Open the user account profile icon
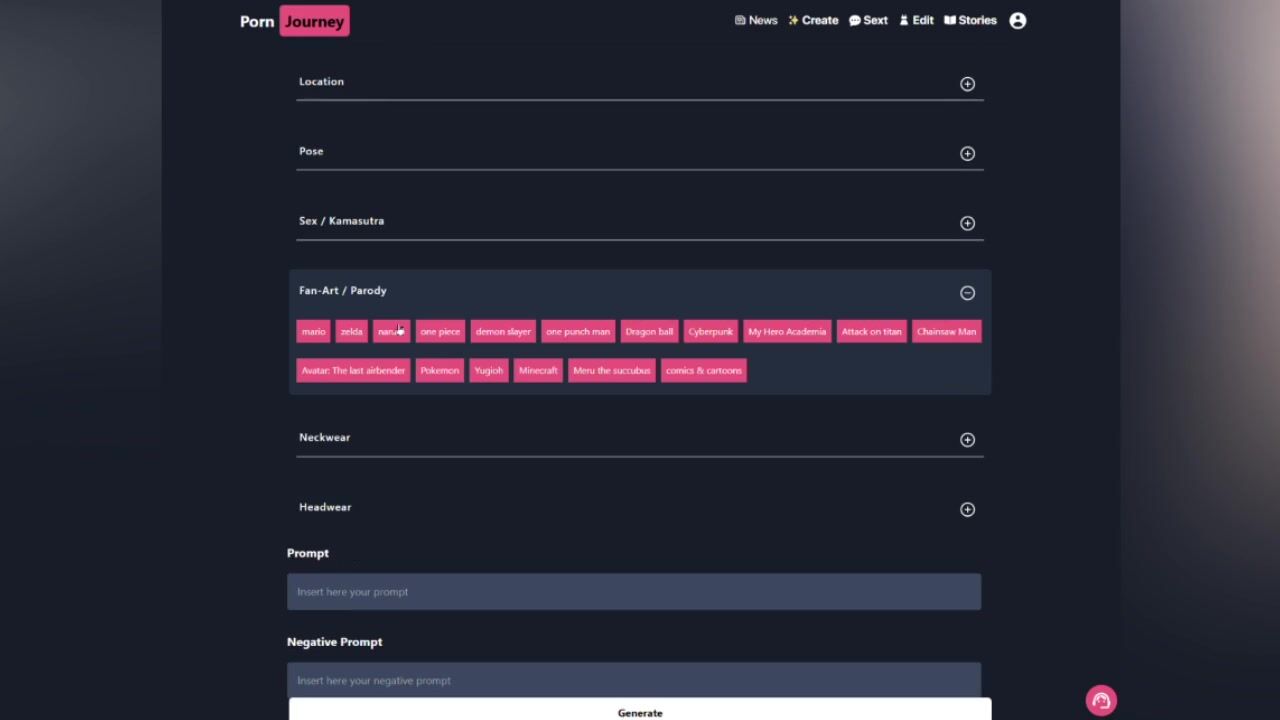This screenshot has height=720, width=1280. click(x=1017, y=21)
